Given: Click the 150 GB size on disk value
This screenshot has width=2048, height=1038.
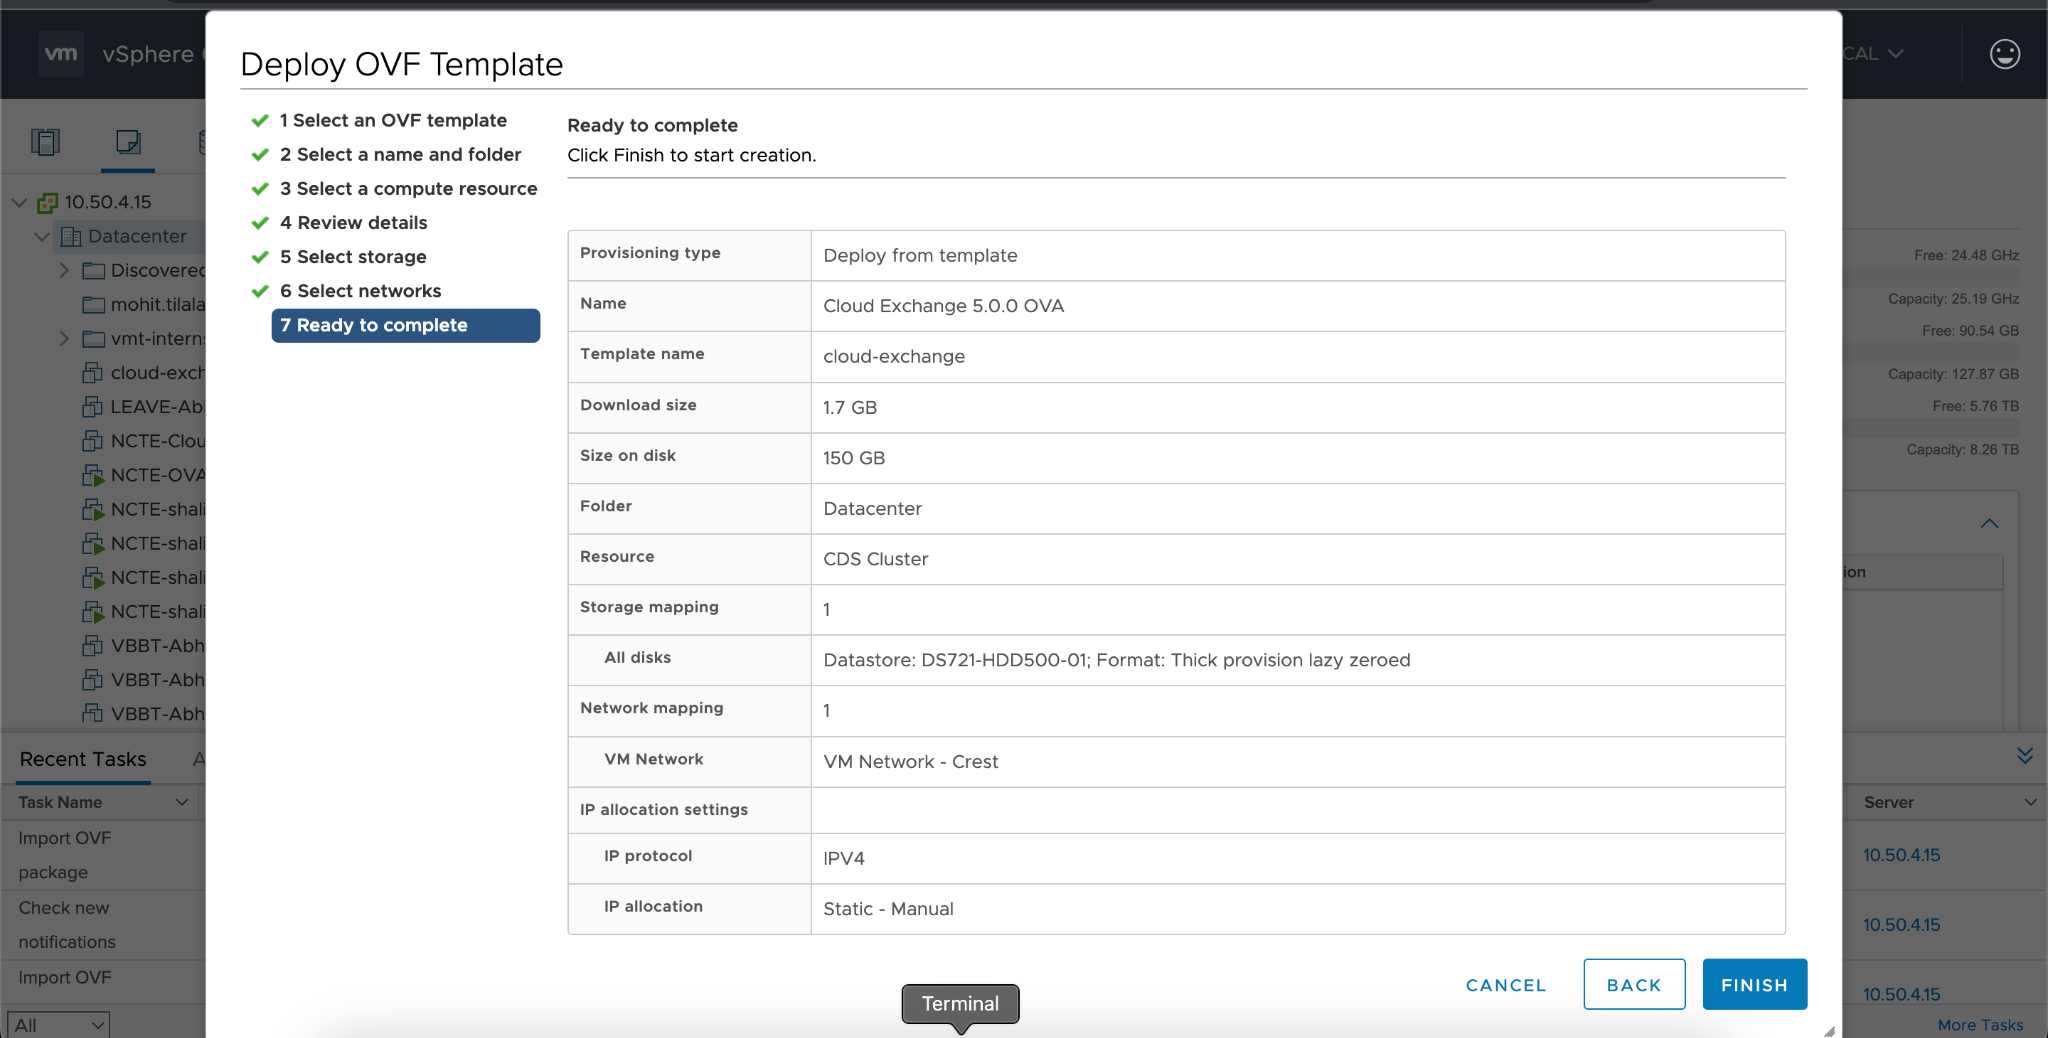Looking at the screenshot, I should click(854, 458).
